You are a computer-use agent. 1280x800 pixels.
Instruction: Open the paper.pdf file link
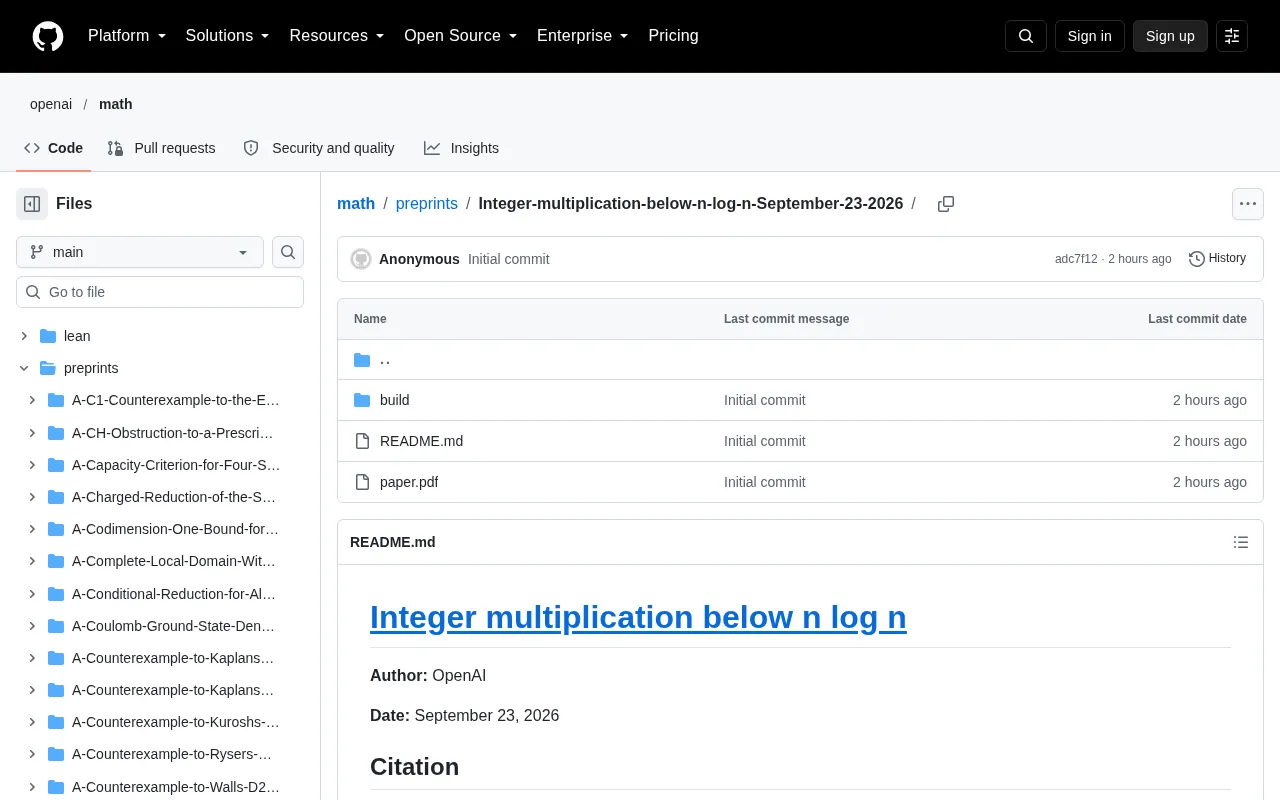[409, 482]
